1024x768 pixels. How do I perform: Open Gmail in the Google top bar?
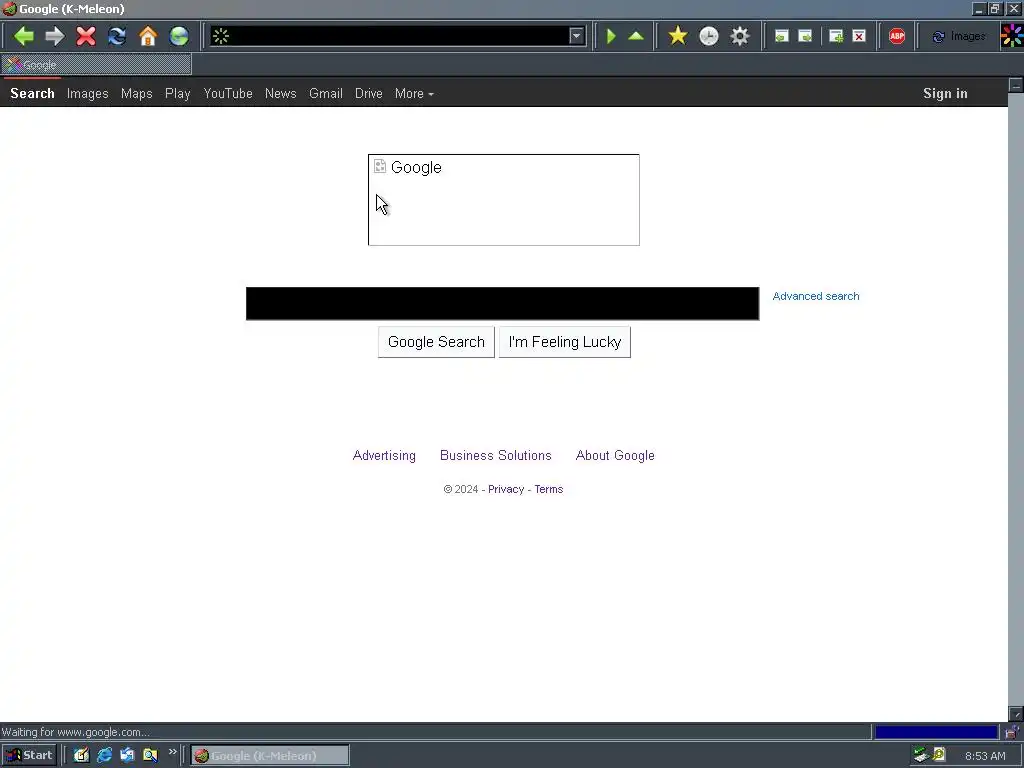pos(326,93)
